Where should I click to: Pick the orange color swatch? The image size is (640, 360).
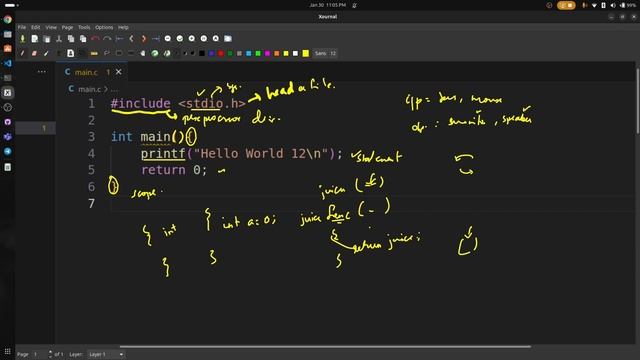[x=277, y=53]
